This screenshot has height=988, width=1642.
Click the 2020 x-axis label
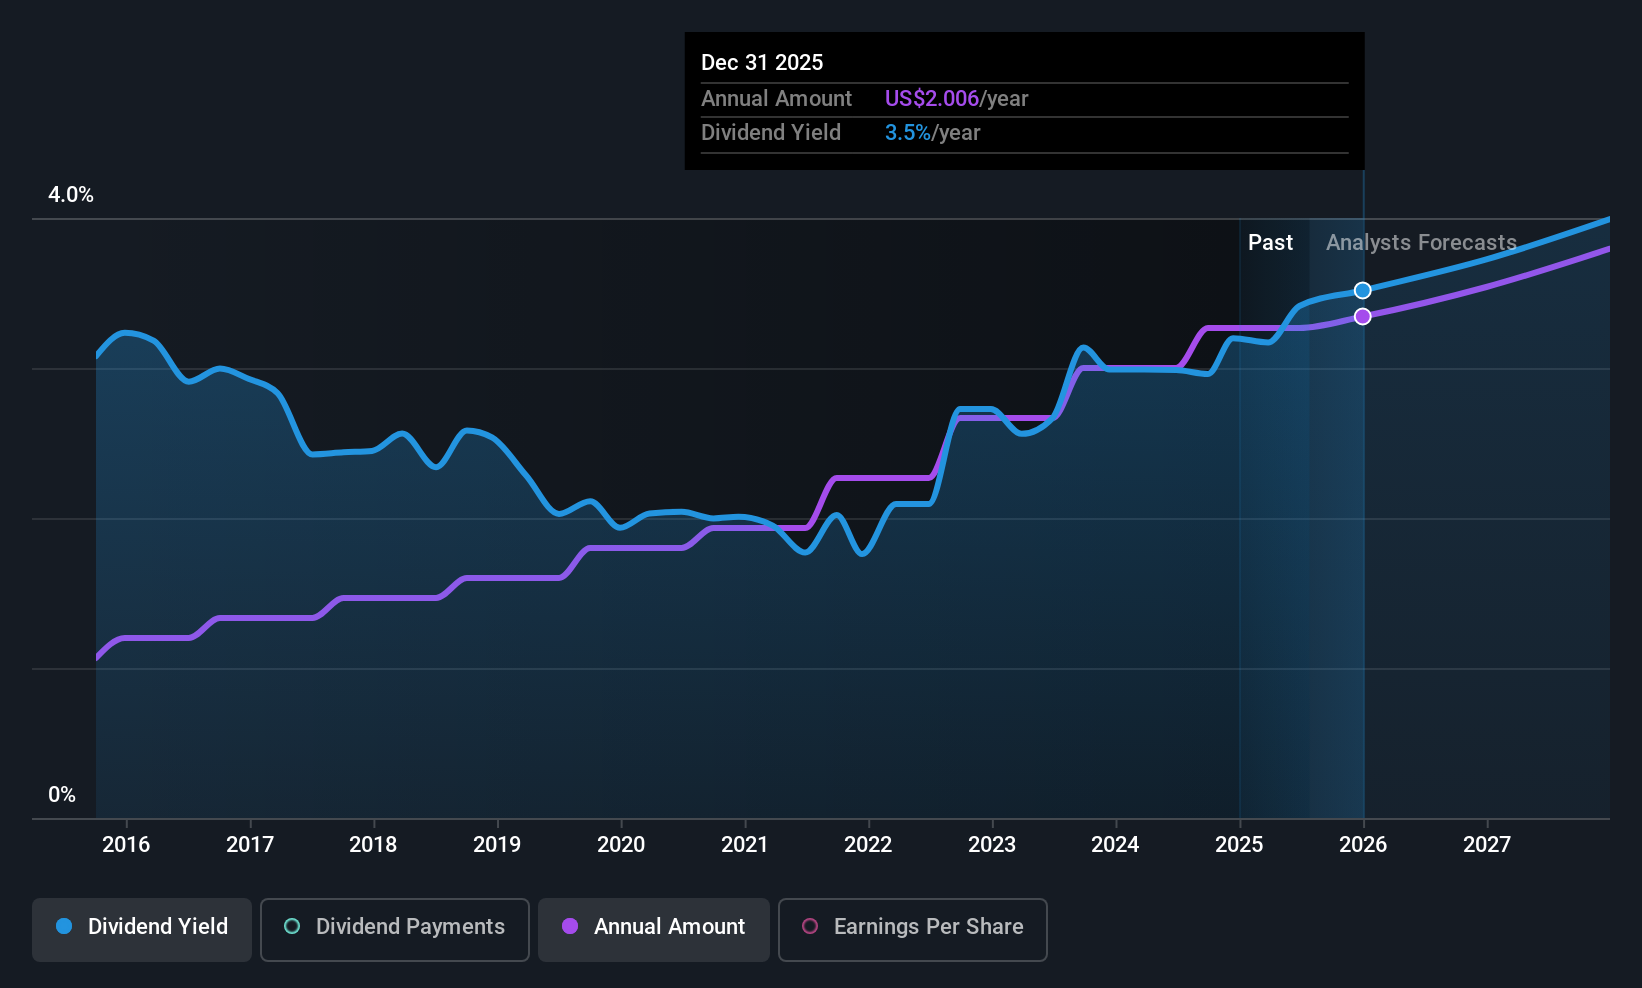tap(621, 845)
